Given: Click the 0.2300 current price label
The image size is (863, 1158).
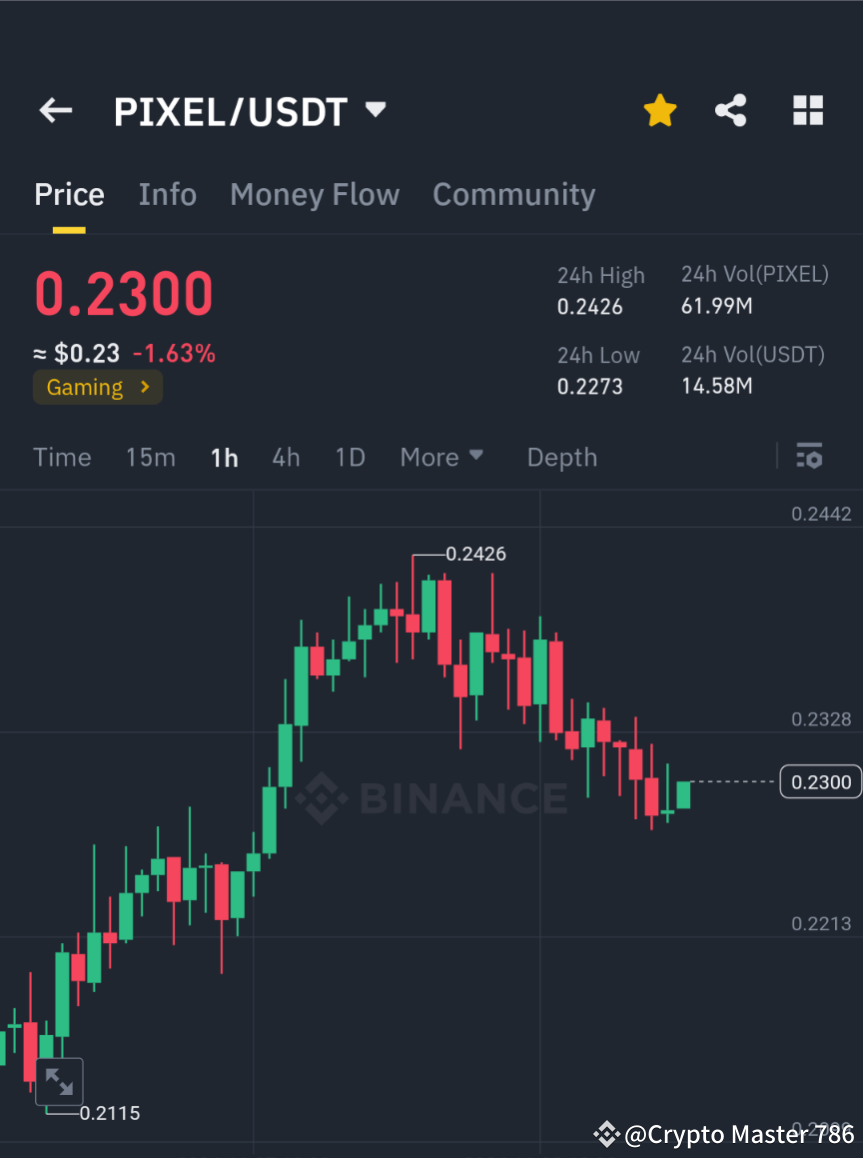Looking at the screenshot, I should coord(819,782).
